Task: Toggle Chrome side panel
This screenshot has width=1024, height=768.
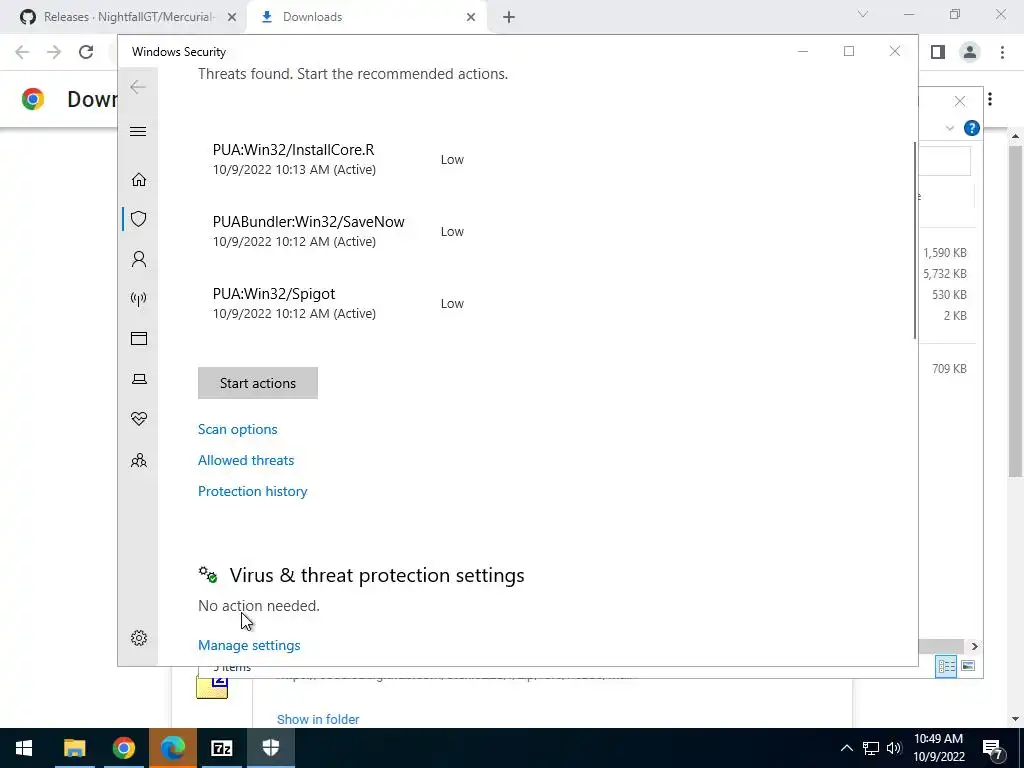Action: click(x=938, y=52)
